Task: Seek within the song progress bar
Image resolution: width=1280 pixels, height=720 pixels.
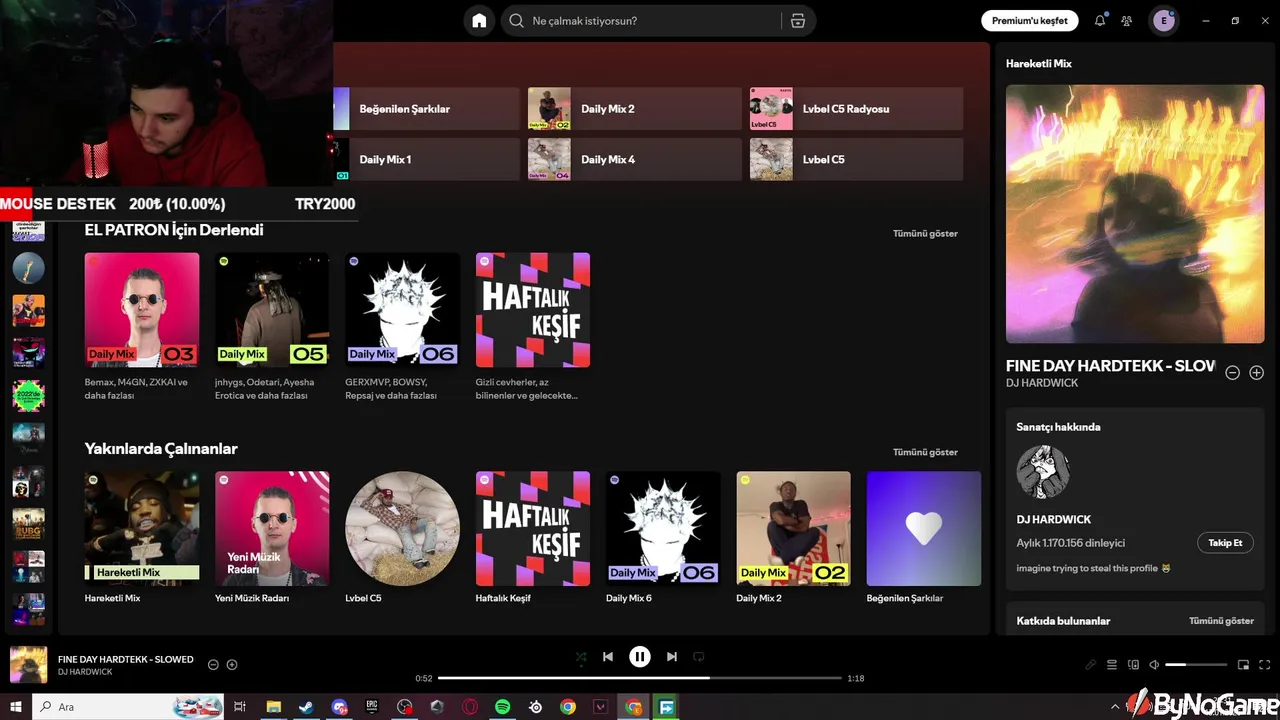Action: click(x=640, y=678)
